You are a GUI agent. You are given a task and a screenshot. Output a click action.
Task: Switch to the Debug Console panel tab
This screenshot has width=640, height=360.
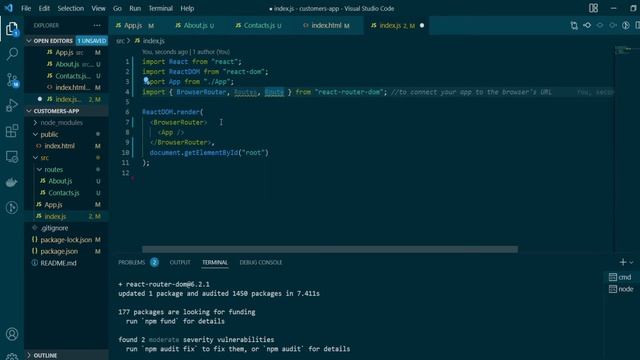point(261,262)
